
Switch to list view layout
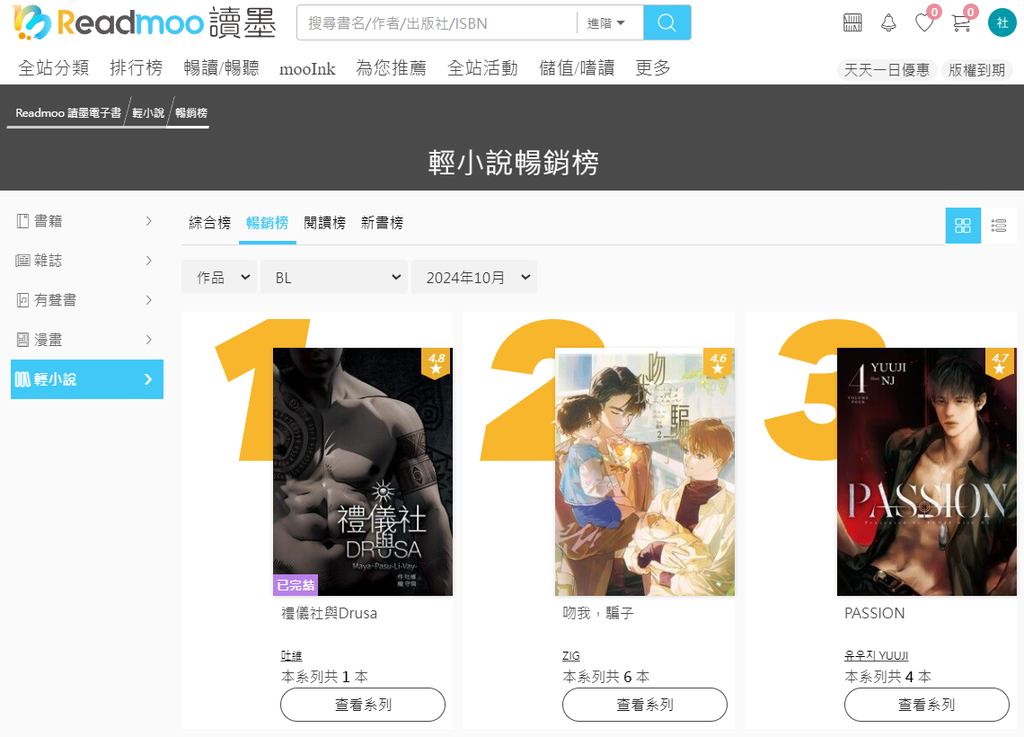coord(999,226)
